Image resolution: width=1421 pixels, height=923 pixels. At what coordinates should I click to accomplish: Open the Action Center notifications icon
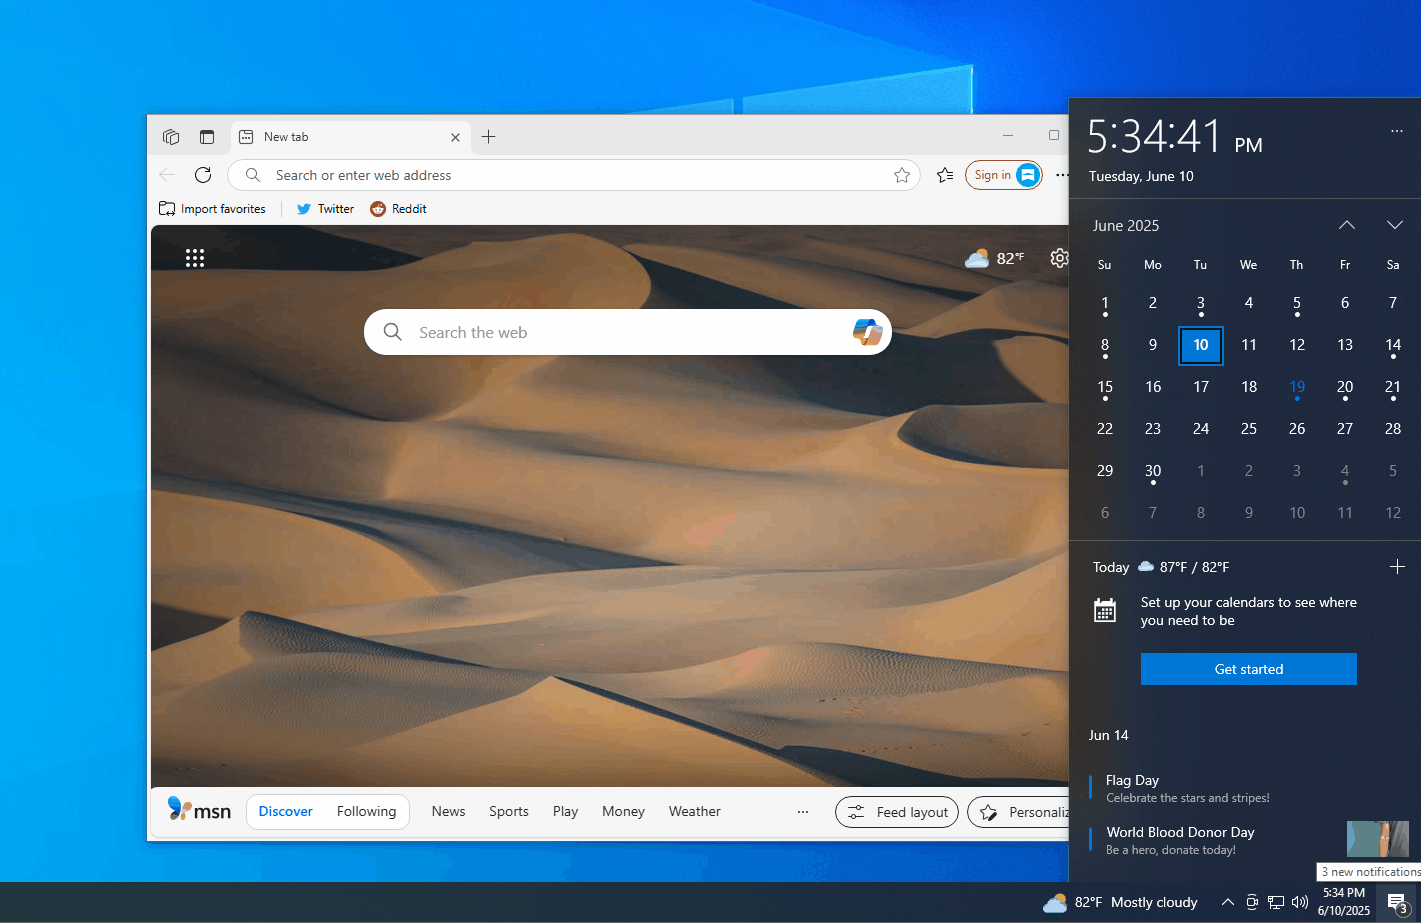[x=1397, y=902]
